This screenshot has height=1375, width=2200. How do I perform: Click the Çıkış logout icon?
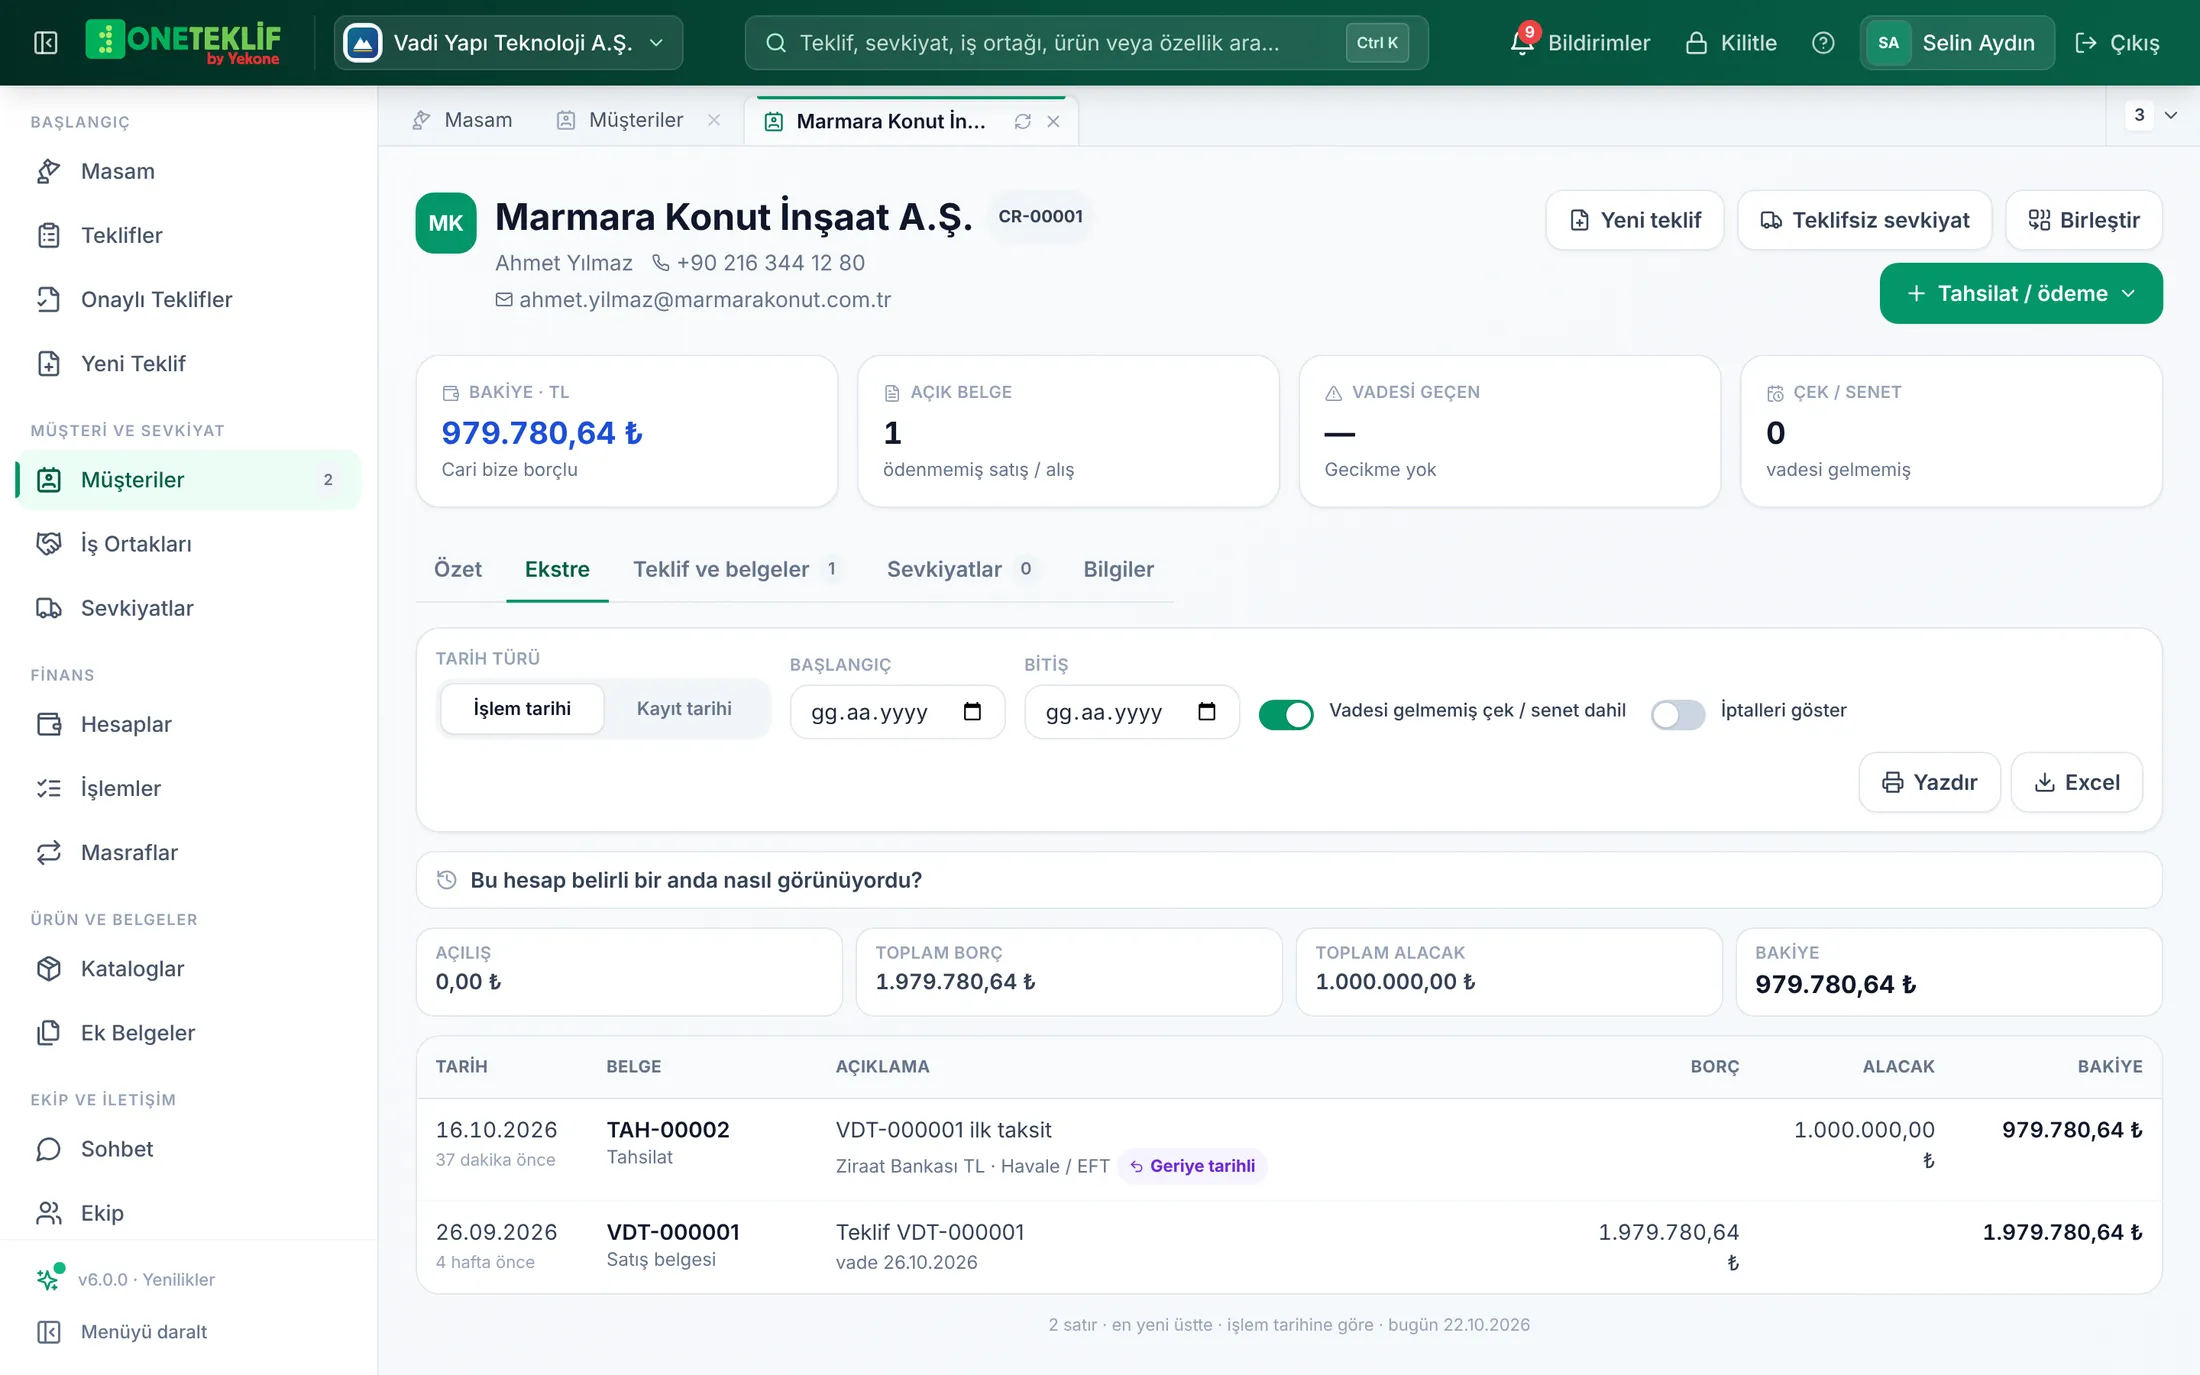pos(2117,43)
